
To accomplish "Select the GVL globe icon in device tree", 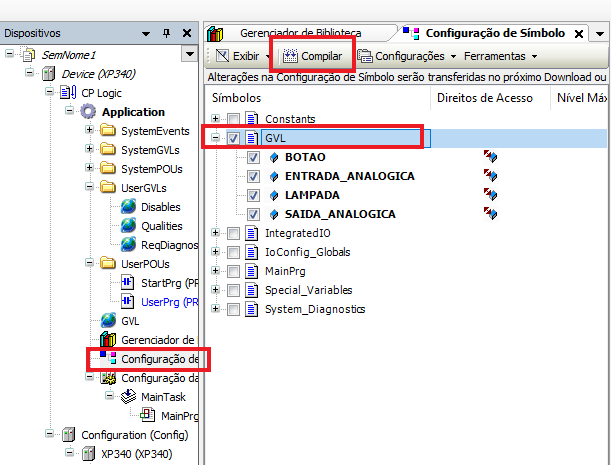I will pos(108,321).
